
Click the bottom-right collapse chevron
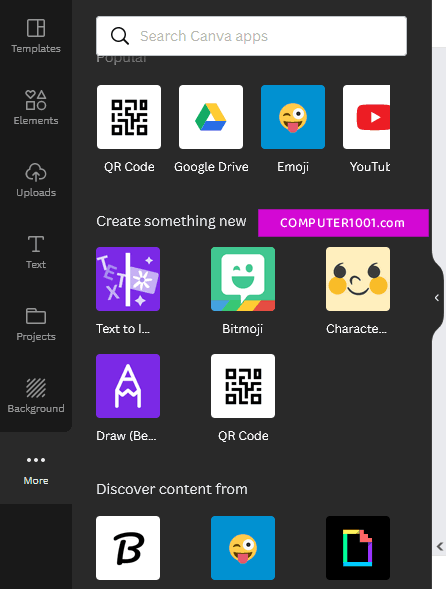click(440, 546)
